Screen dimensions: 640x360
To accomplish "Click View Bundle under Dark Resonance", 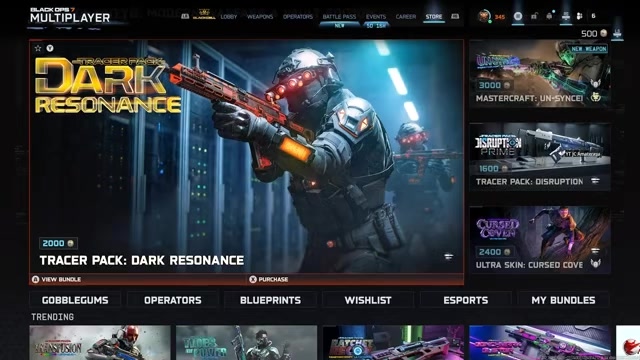I will tap(61, 279).
